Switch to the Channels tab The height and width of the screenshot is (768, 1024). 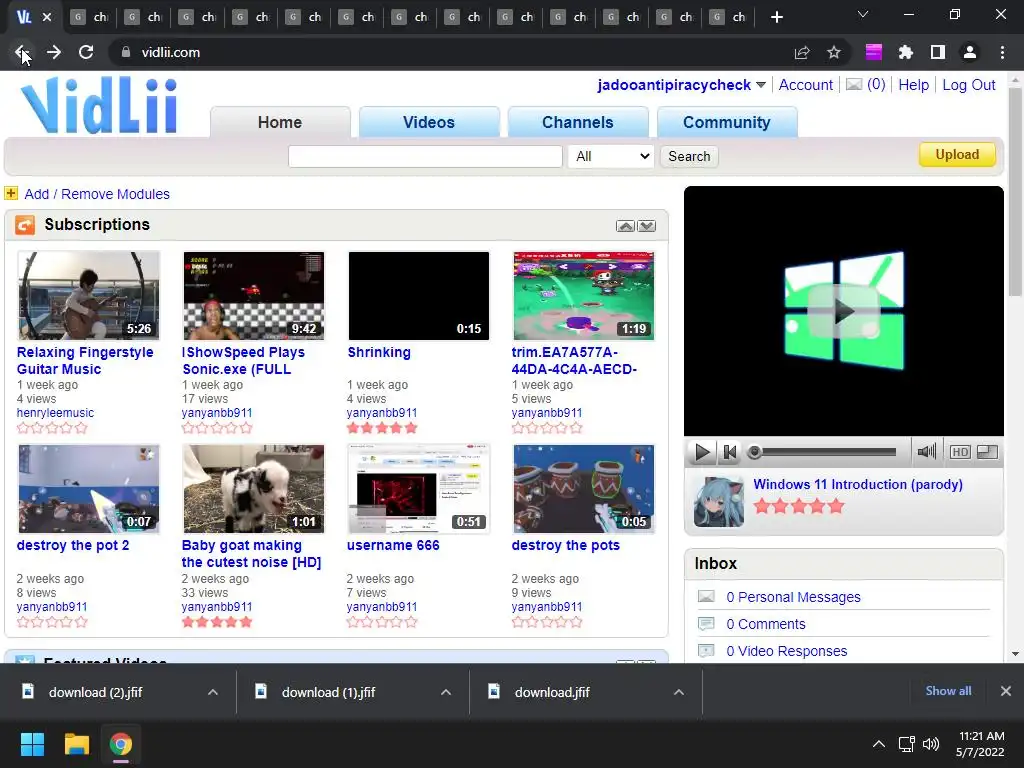tap(578, 122)
